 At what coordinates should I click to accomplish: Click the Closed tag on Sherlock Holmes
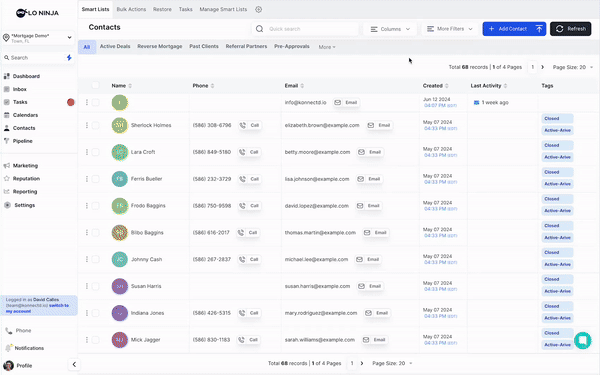[x=557, y=119]
